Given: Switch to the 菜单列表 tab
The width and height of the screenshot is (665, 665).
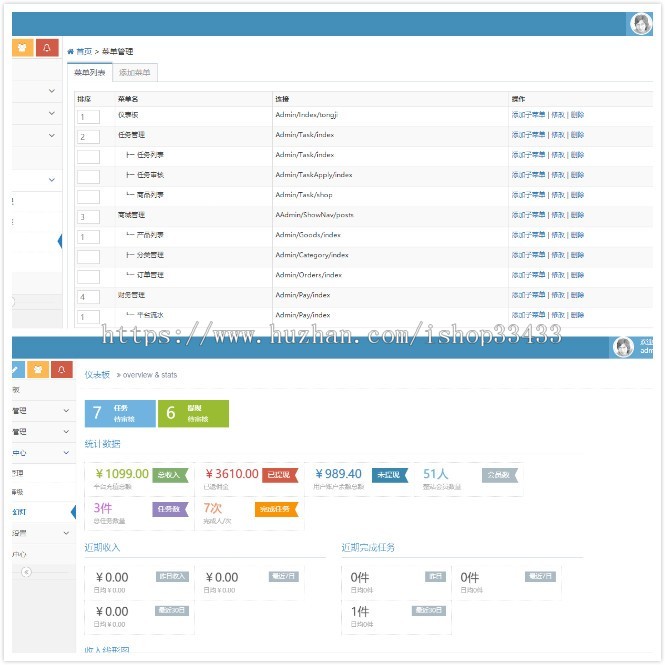Looking at the screenshot, I should click(x=89, y=73).
